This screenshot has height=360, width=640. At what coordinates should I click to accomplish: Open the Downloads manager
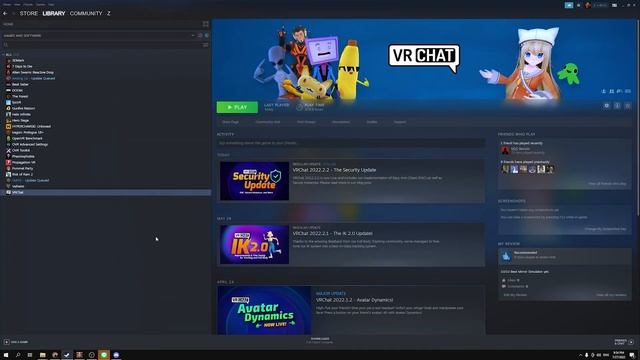pos(320,340)
